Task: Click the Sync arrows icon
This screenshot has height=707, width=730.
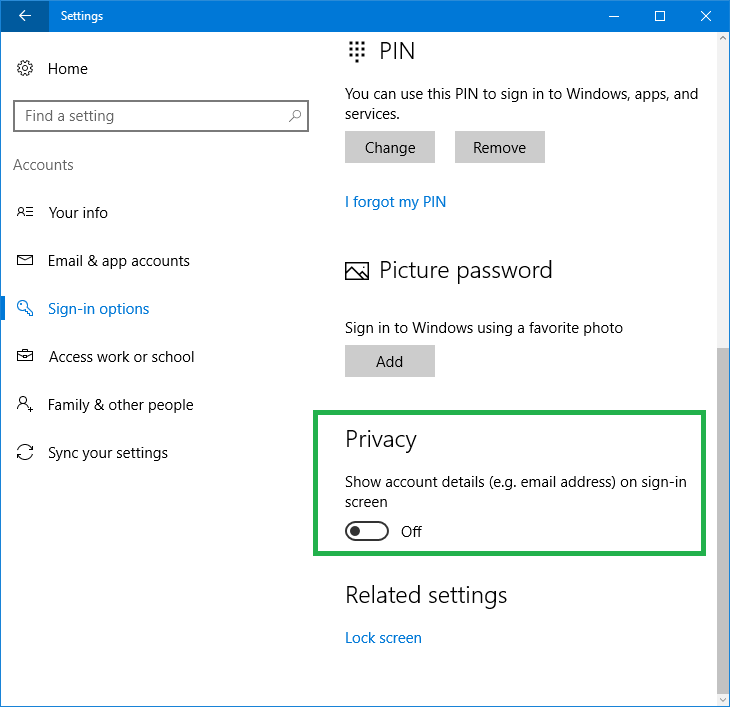Action: point(25,452)
